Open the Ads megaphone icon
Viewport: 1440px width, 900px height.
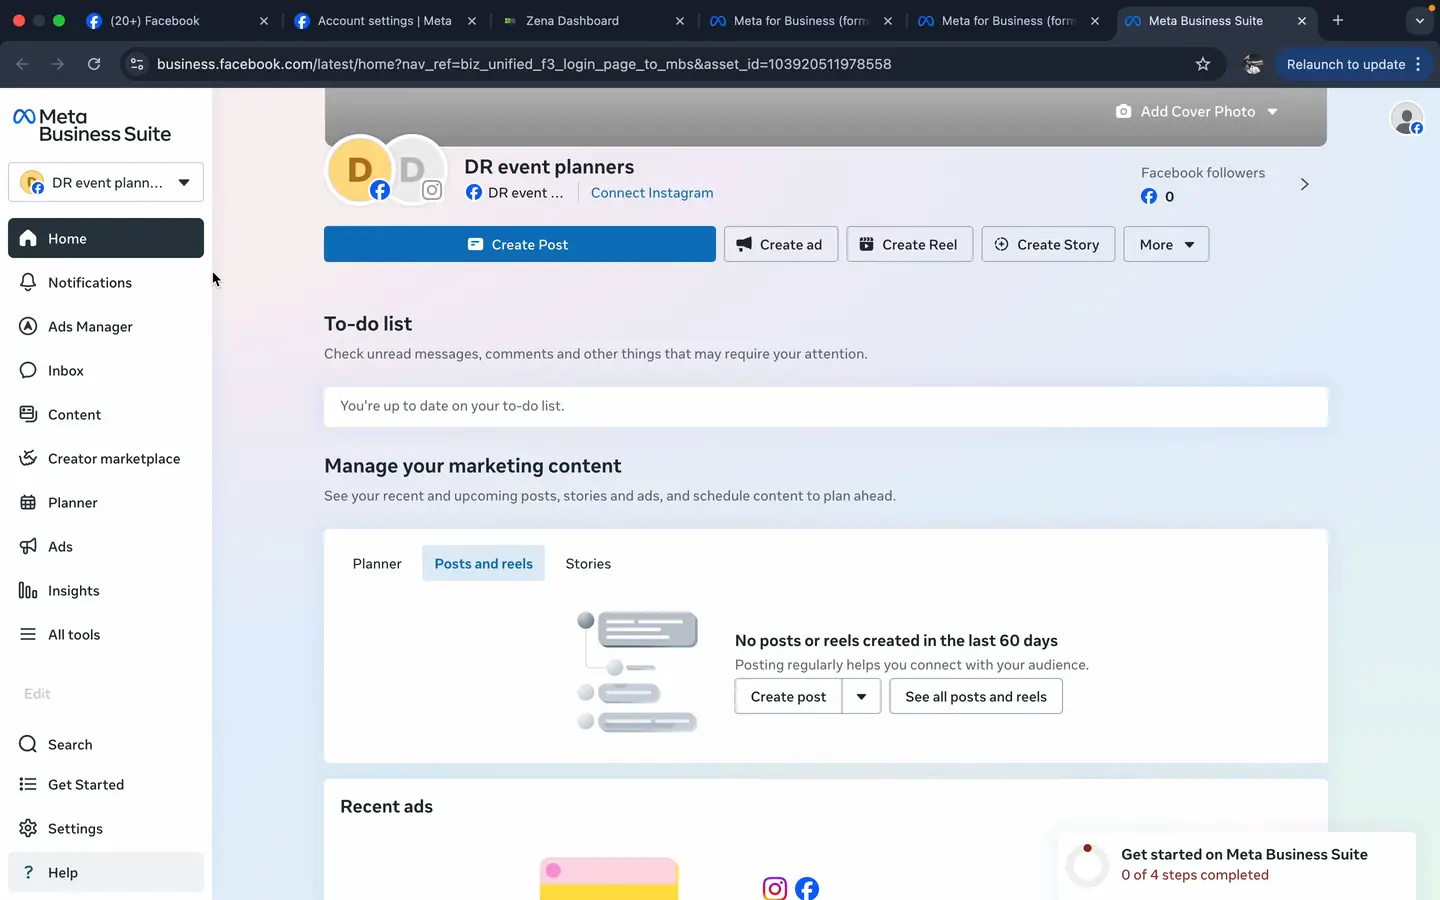(x=28, y=546)
